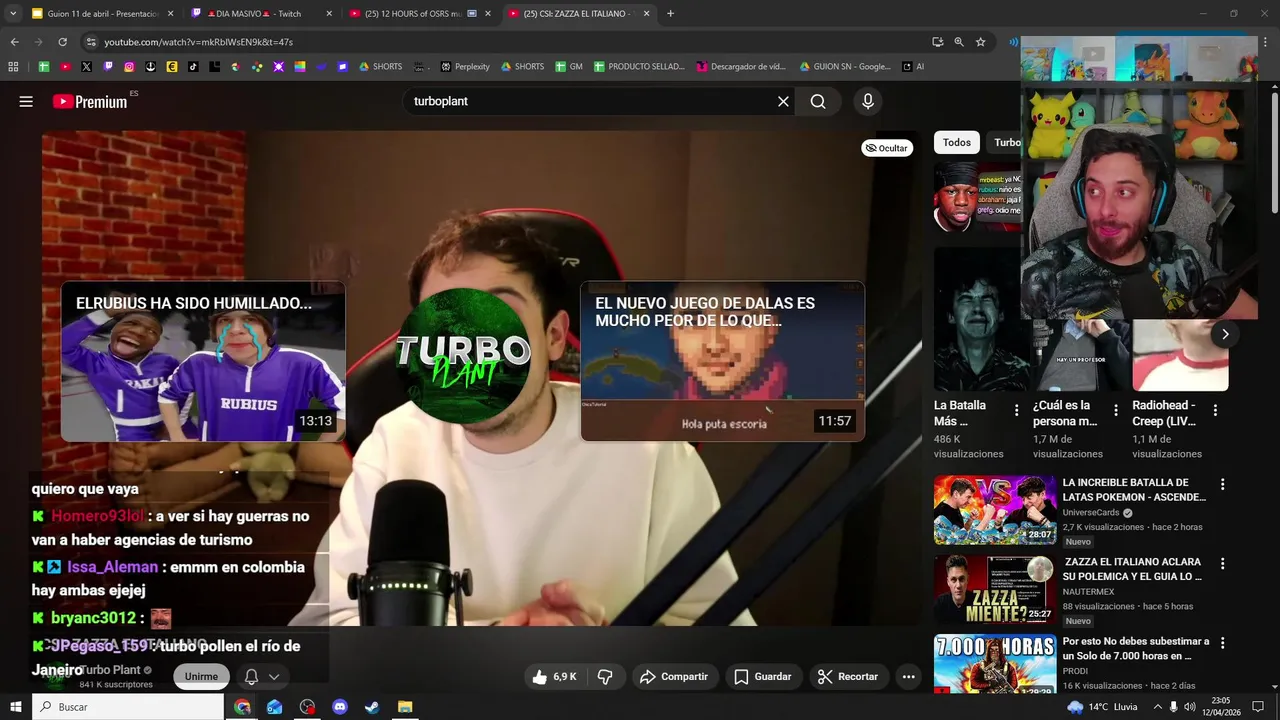
Task: Show next shorts with the arrow
Action: 1225,334
